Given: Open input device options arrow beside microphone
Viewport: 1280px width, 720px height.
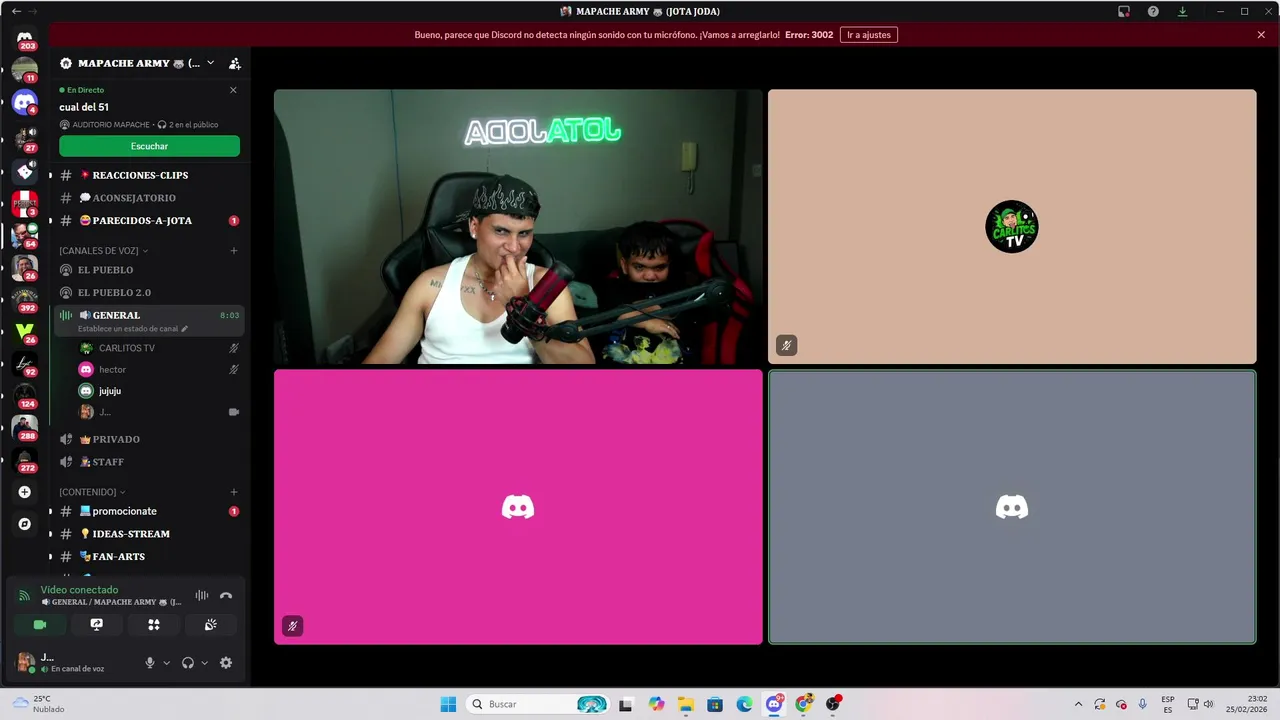Looking at the screenshot, I should click(x=166, y=662).
